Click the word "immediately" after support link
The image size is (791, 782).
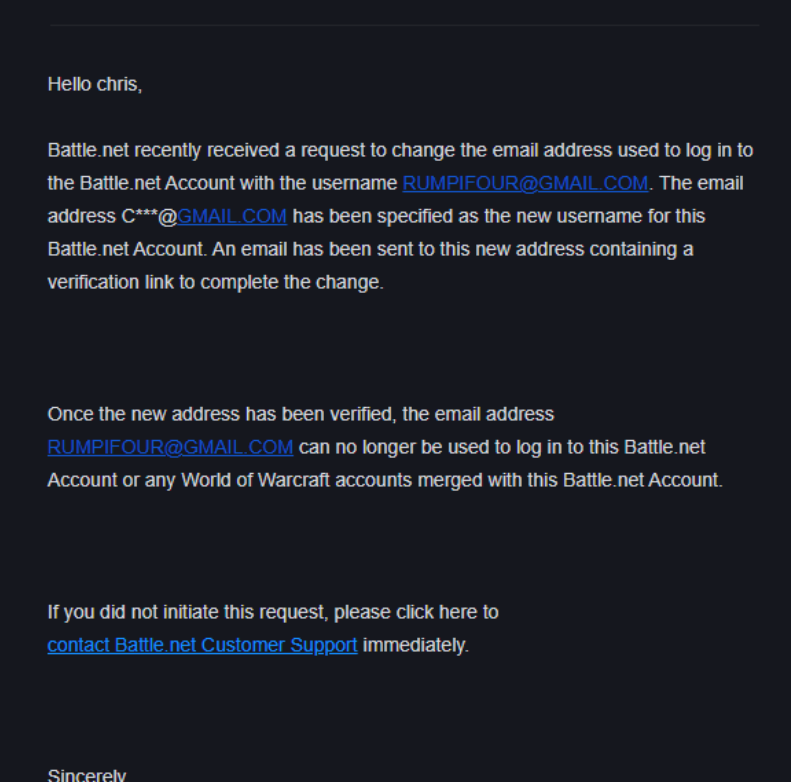(414, 645)
